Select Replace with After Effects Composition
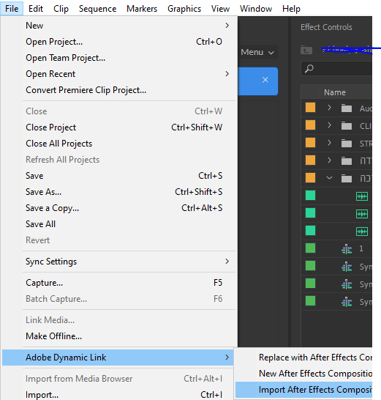381x400 pixels. (304, 357)
